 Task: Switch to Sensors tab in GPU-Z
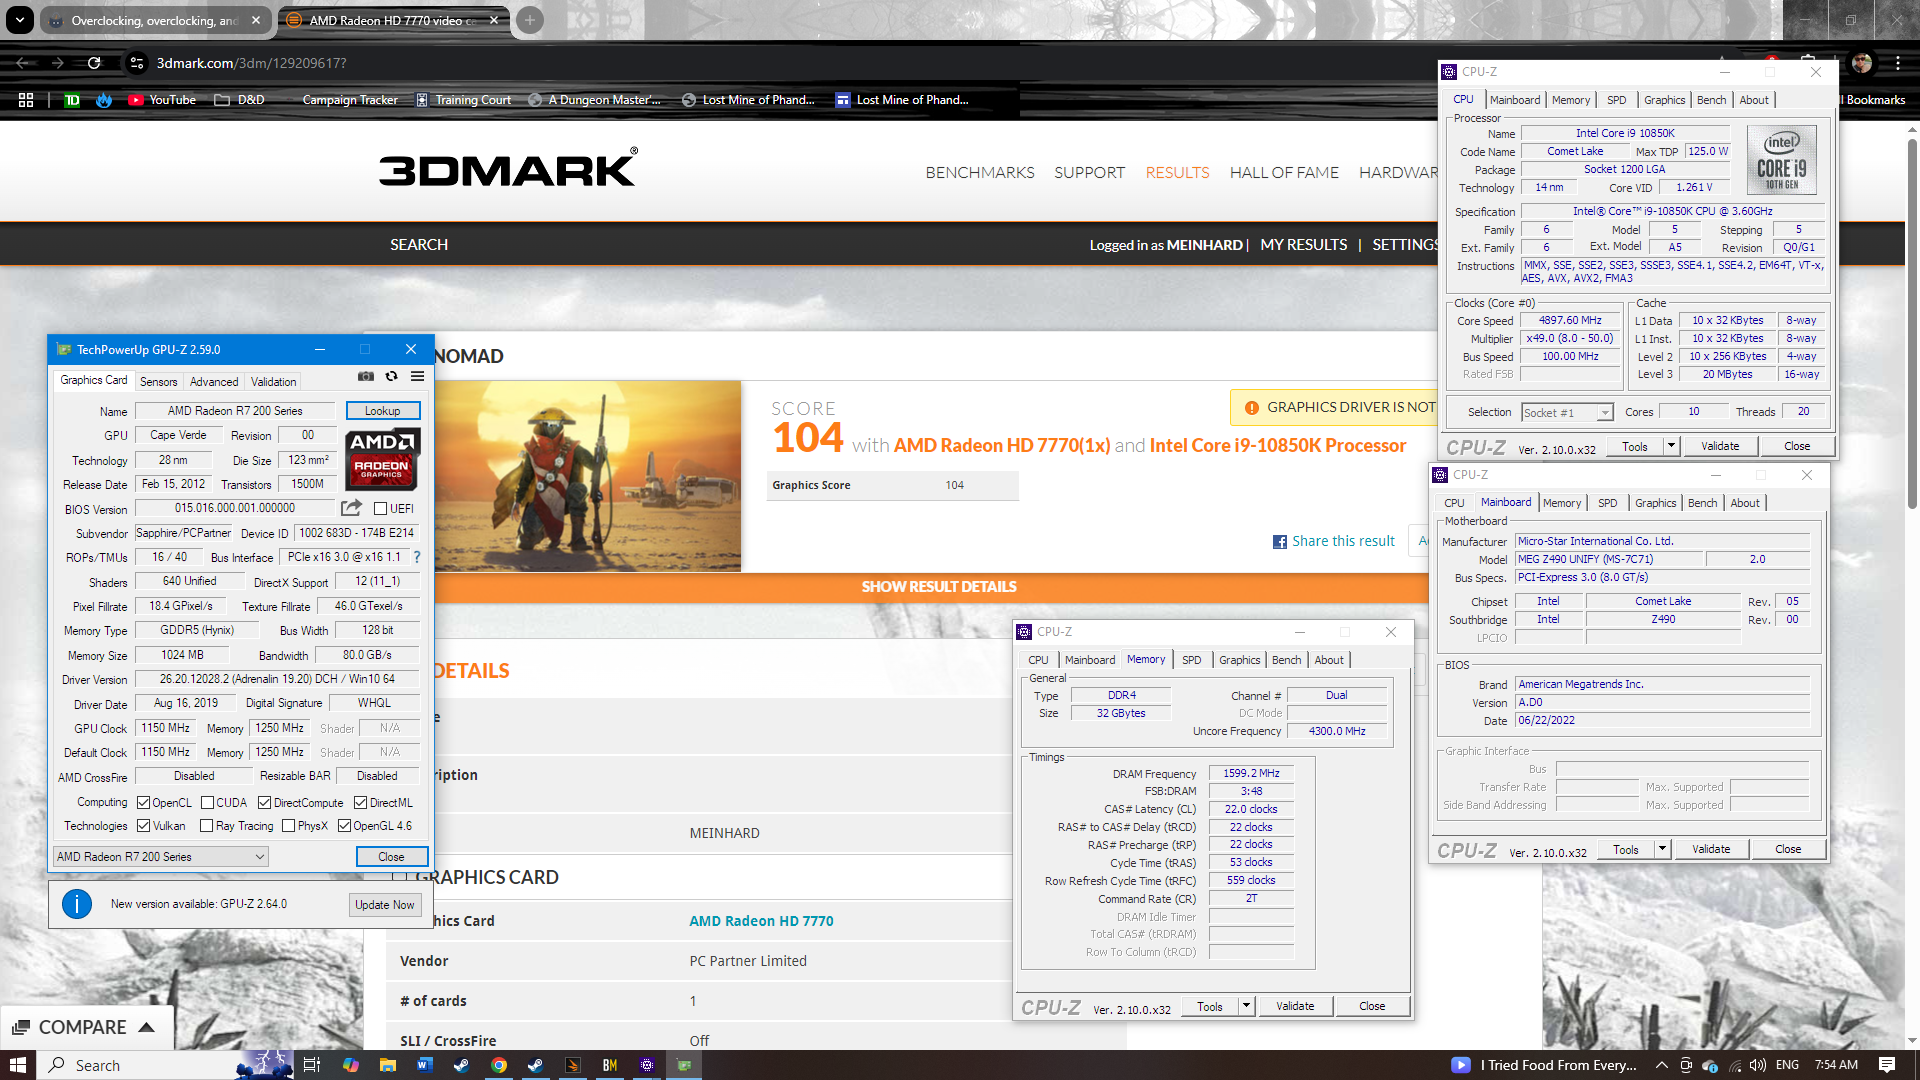coord(158,382)
